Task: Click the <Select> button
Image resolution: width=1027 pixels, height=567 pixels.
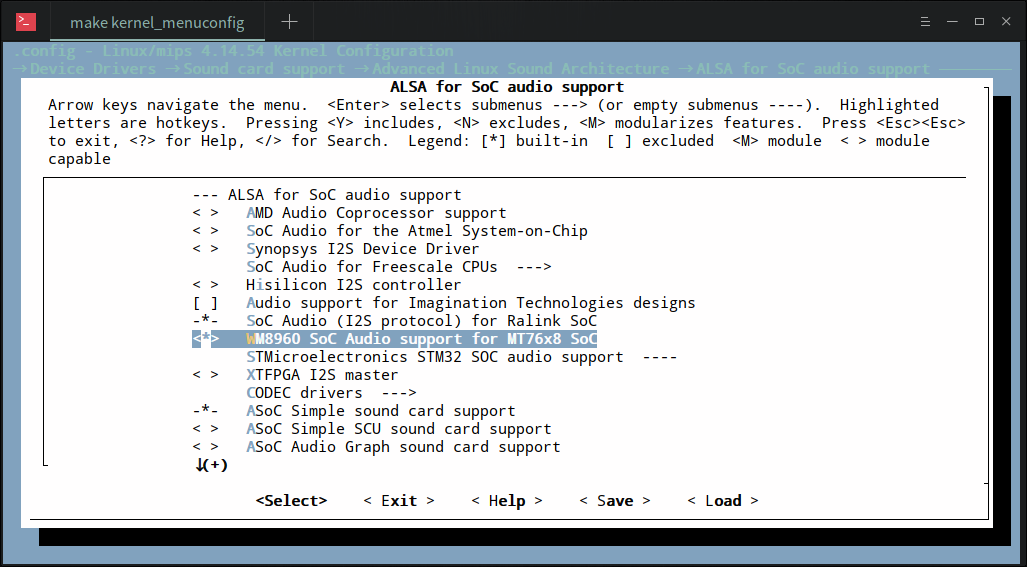Action: point(291,501)
